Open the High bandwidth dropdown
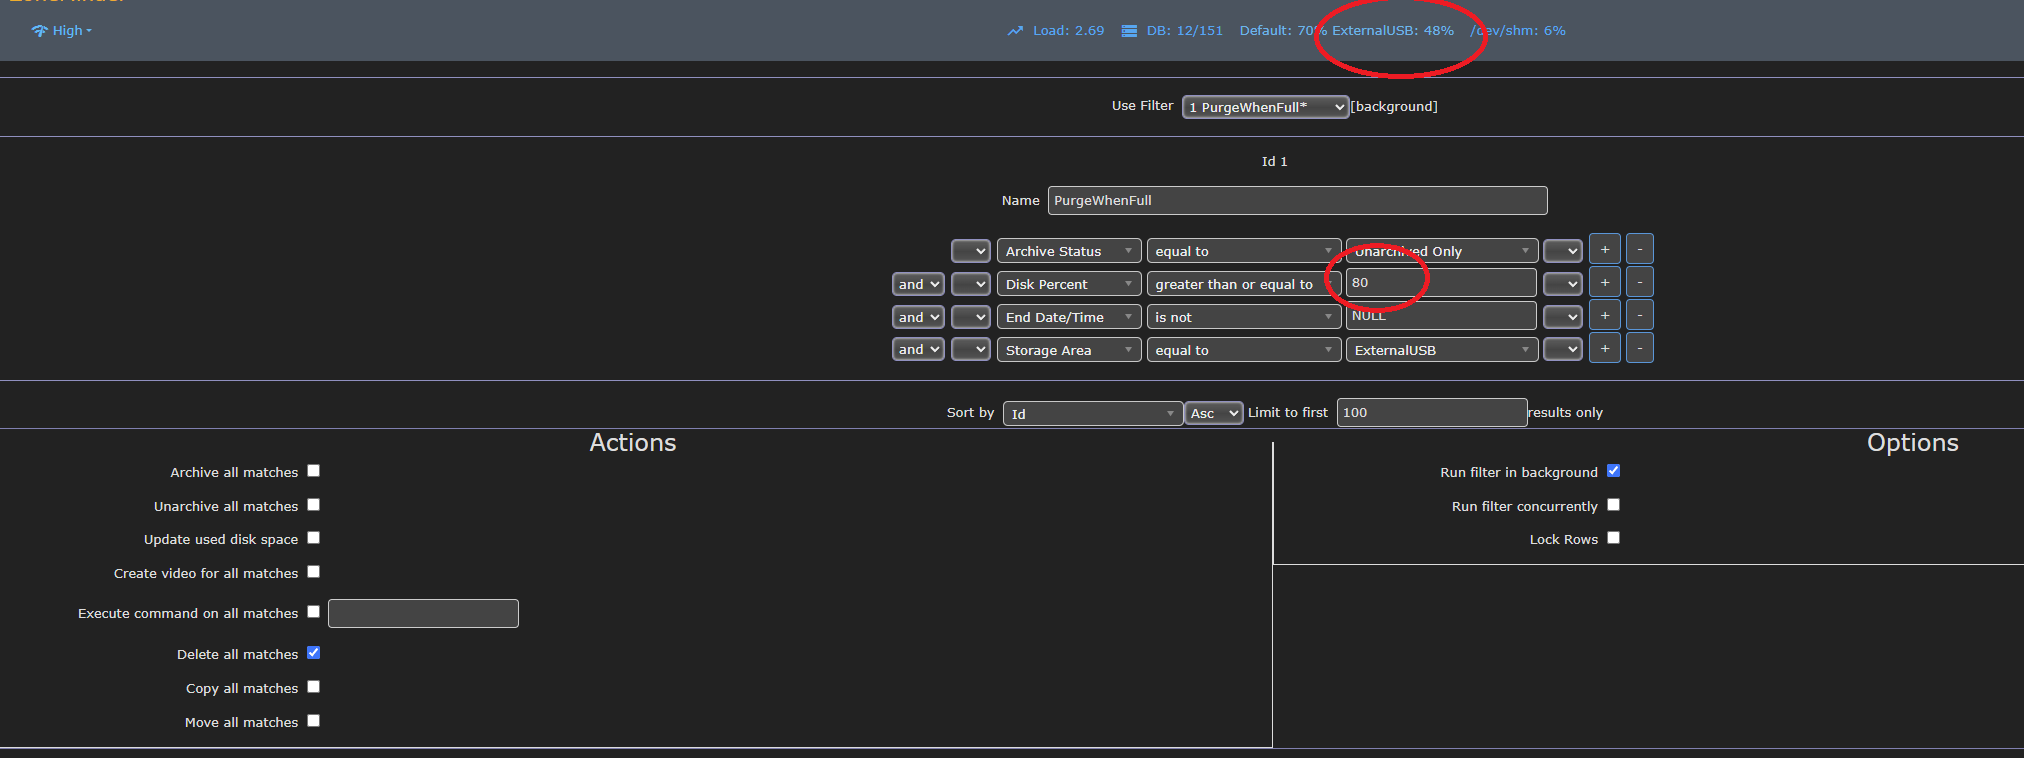Image resolution: width=2024 pixels, height=758 pixels. (x=62, y=31)
